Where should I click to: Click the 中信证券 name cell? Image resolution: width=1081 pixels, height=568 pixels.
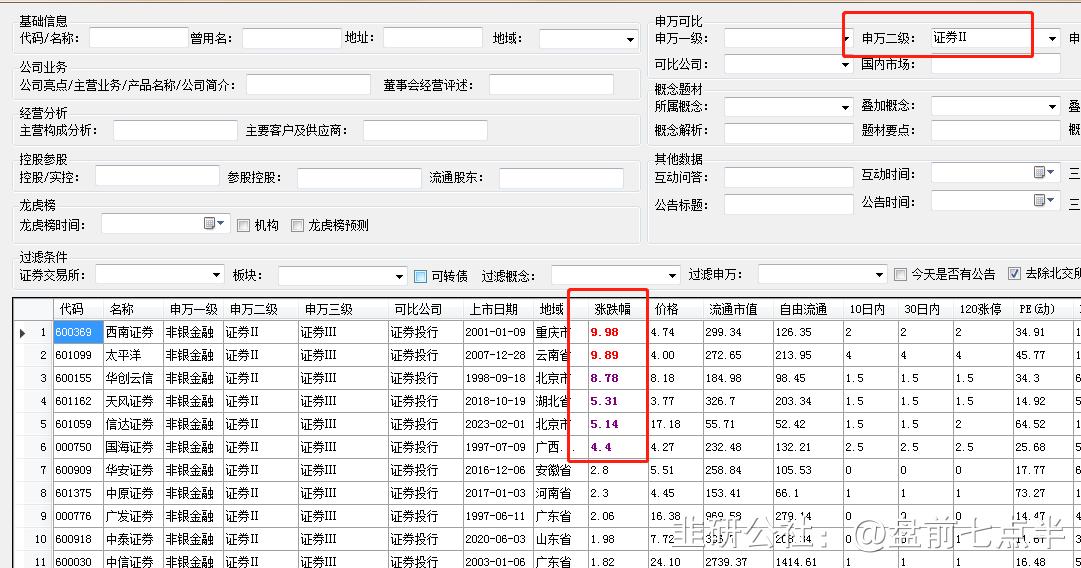[x=132, y=561]
